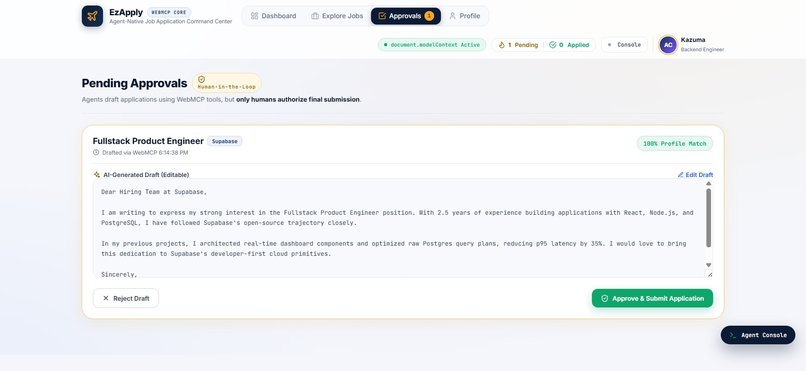Click the 0 Applied counter
This screenshot has height=371, width=806.
click(x=569, y=45)
